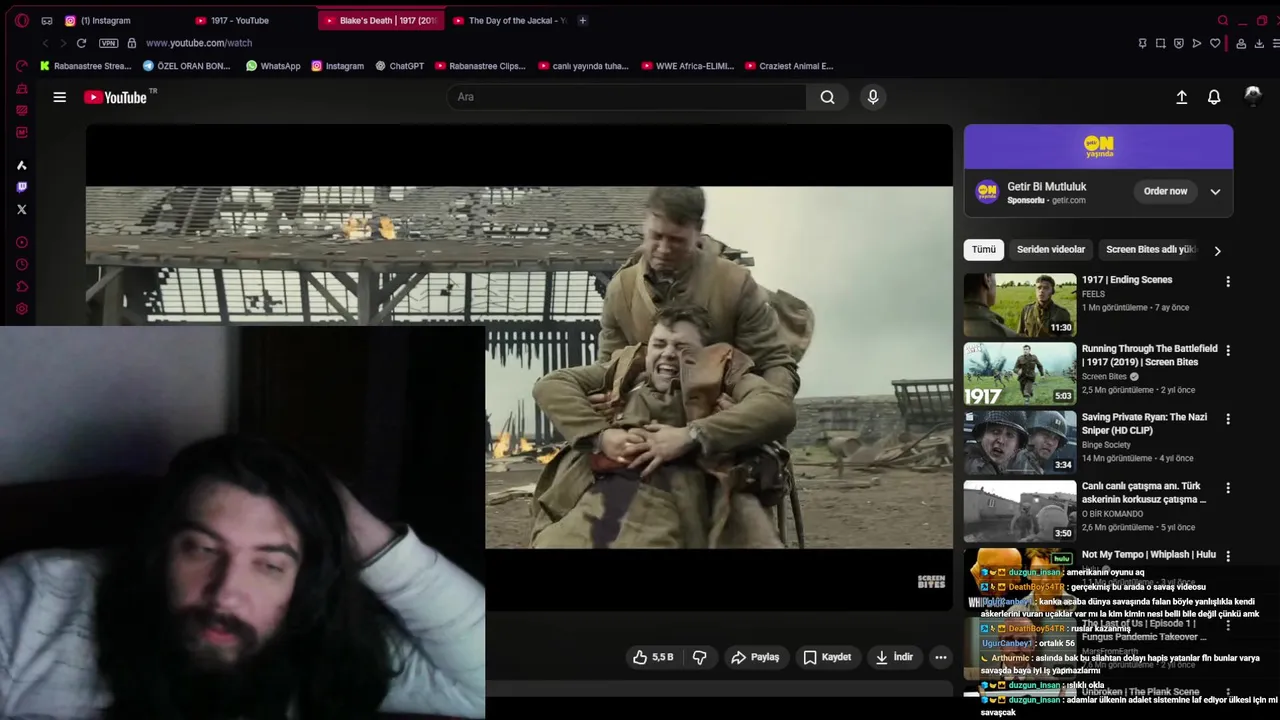Viewport: 1280px width, 720px height.
Task: Add page to bookmarks heart icon
Action: click(x=1215, y=43)
